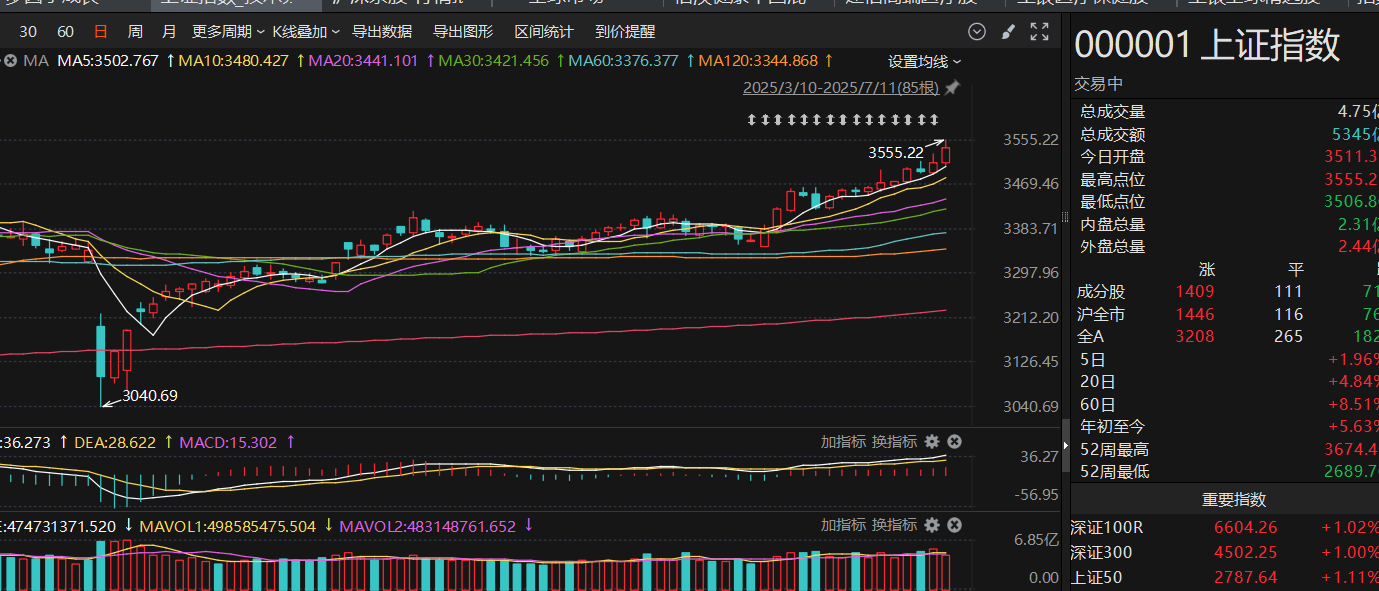
Task: Click the 年初至今 label
Action: (x=1113, y=427)
